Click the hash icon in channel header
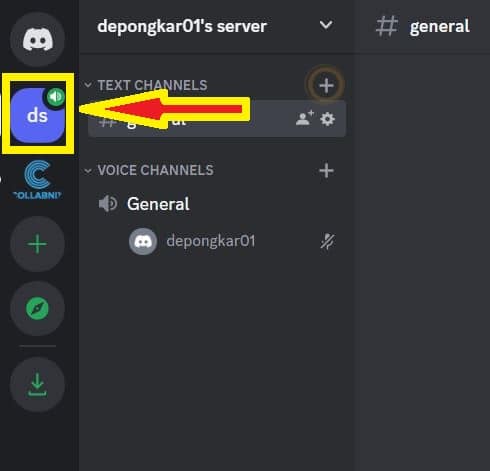Image resolution: width=490 pixels, height=471 pixels. 387,26
